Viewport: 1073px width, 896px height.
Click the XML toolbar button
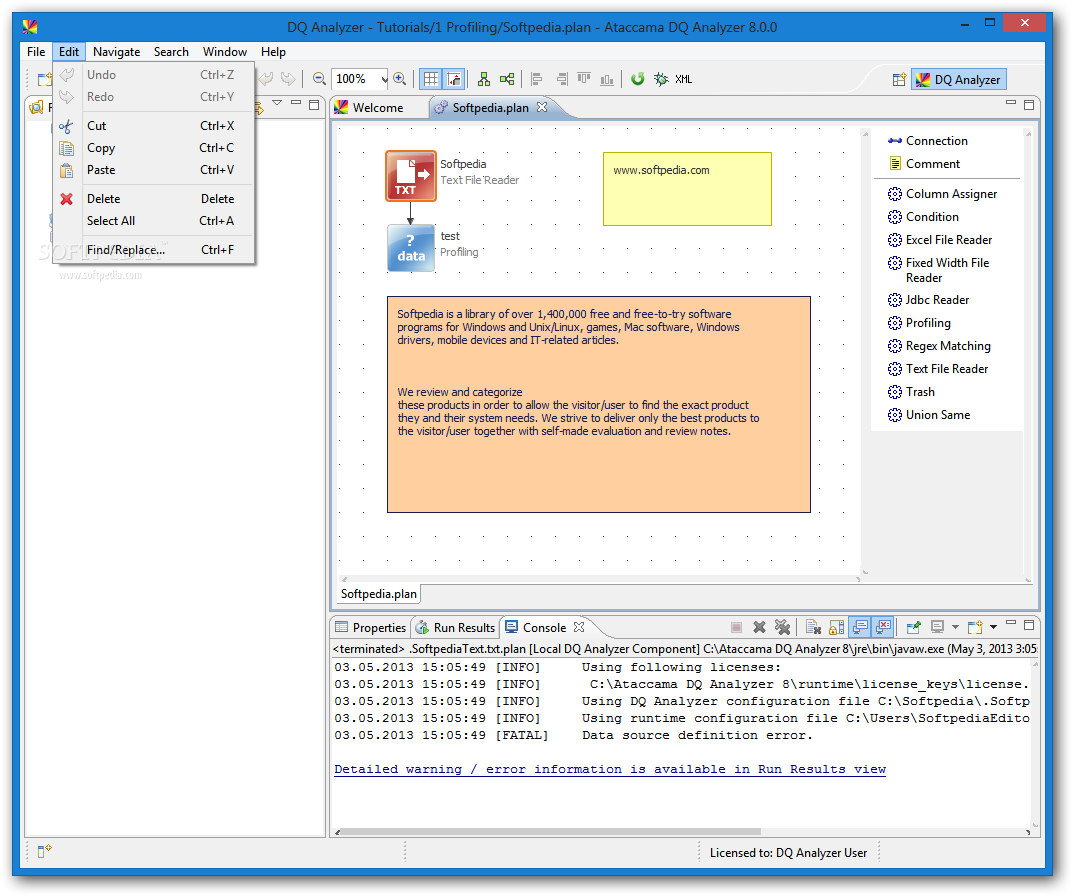coord(684,79)
